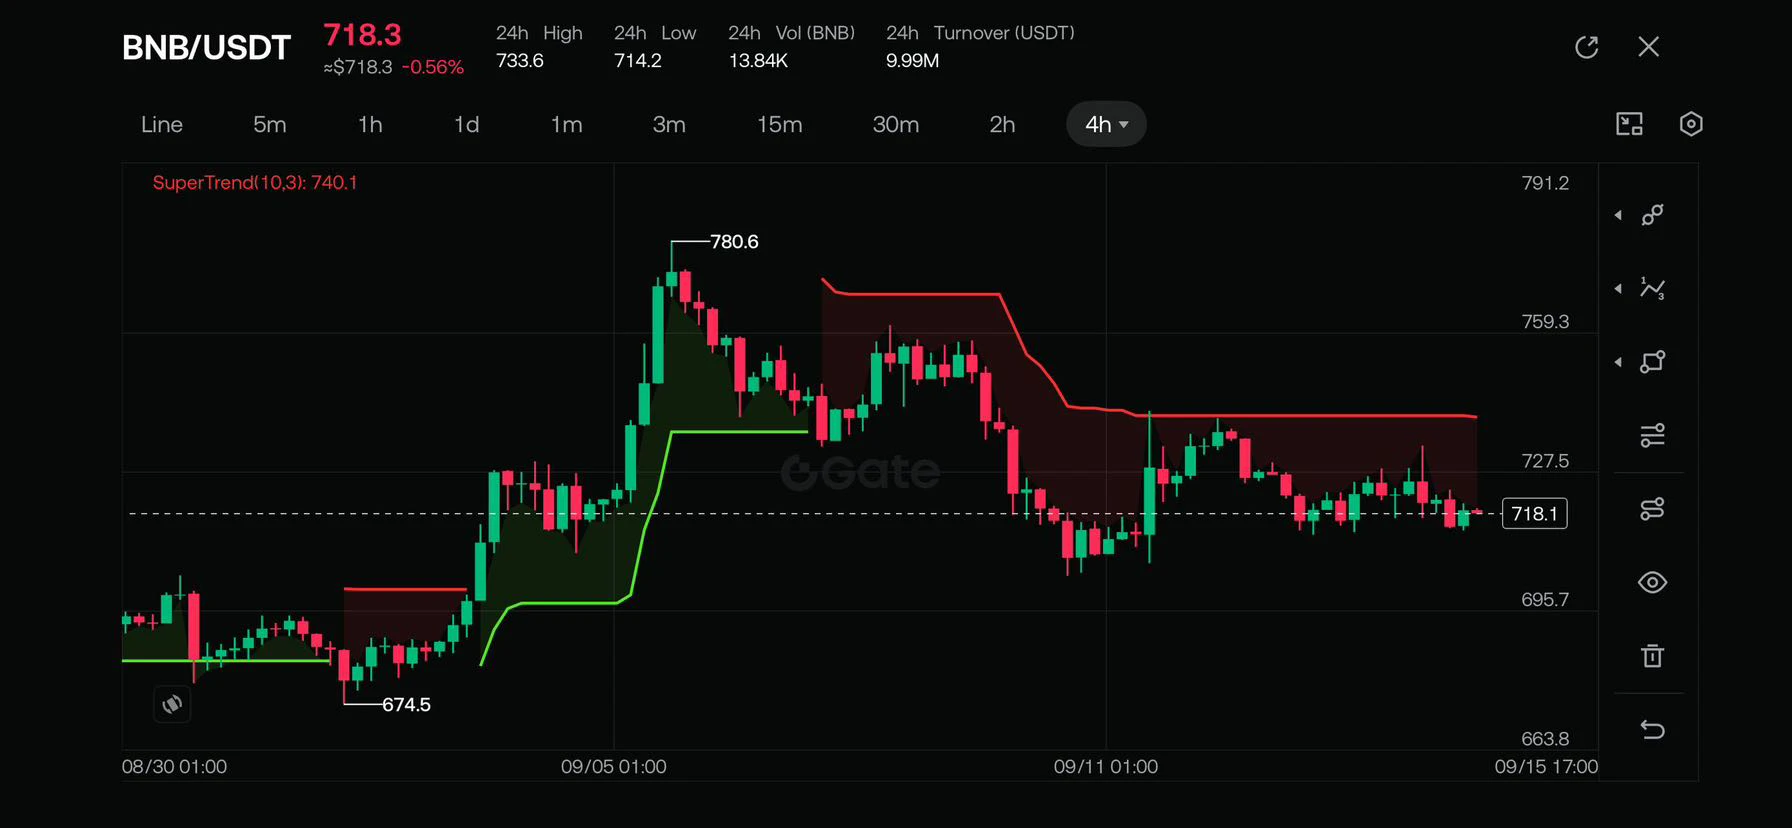The width and height of the screenshot is (1792, 828).
Task: Click the 24h Low value 714.2
Action: click(638, 61)
